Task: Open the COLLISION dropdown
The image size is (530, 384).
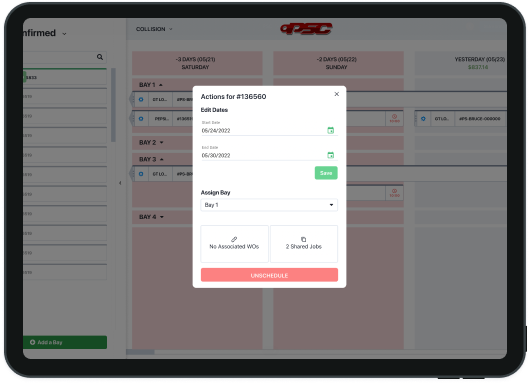Action: click(x=154, y=29)
